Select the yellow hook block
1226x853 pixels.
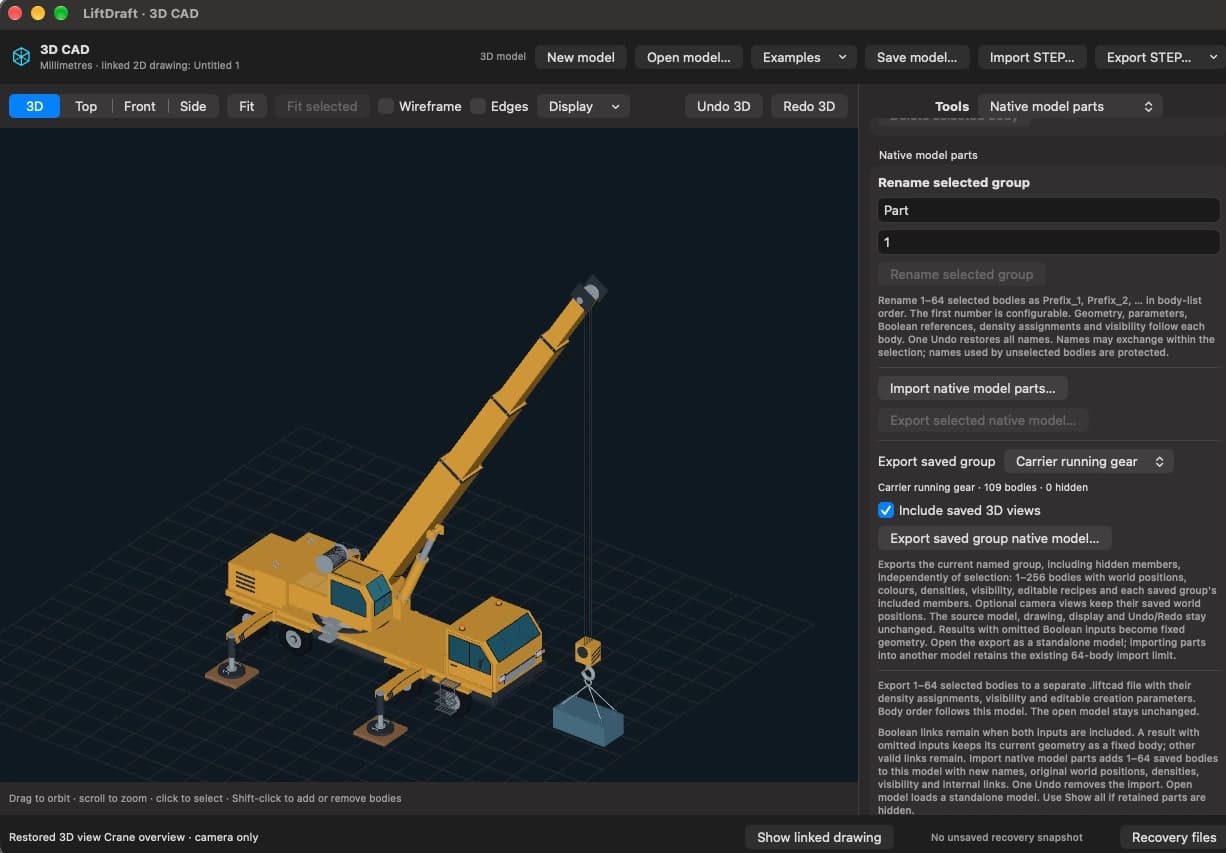click(x=588, y=652)
